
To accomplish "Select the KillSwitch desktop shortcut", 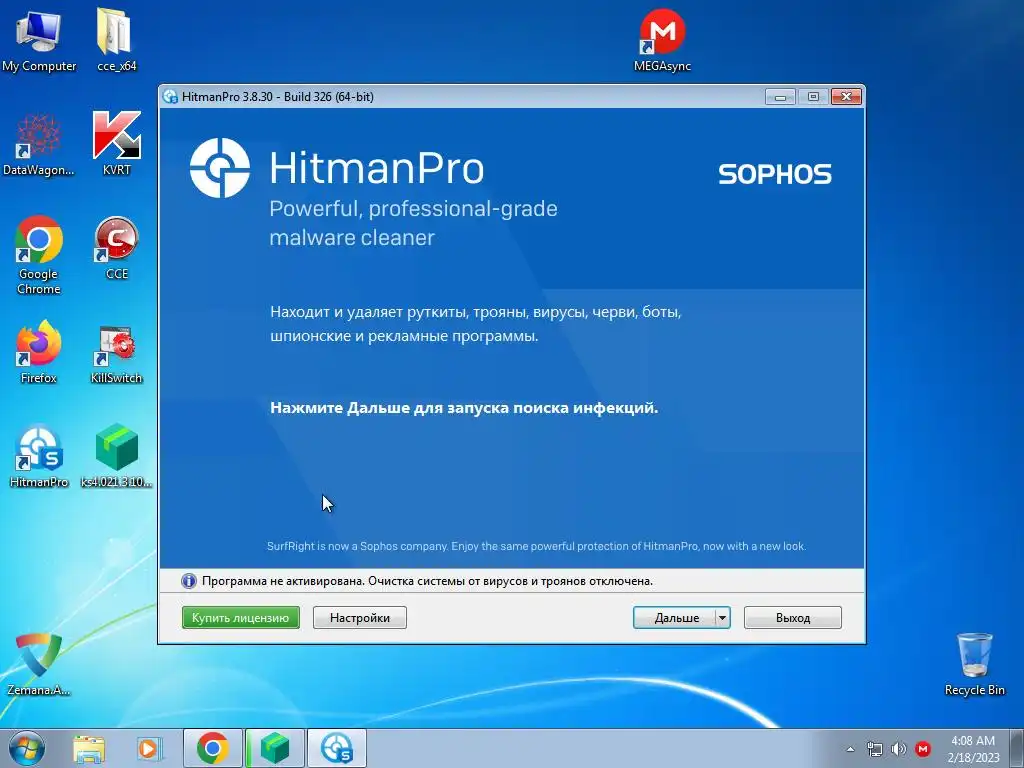I will pyautogui.click(x=116, y=353).
